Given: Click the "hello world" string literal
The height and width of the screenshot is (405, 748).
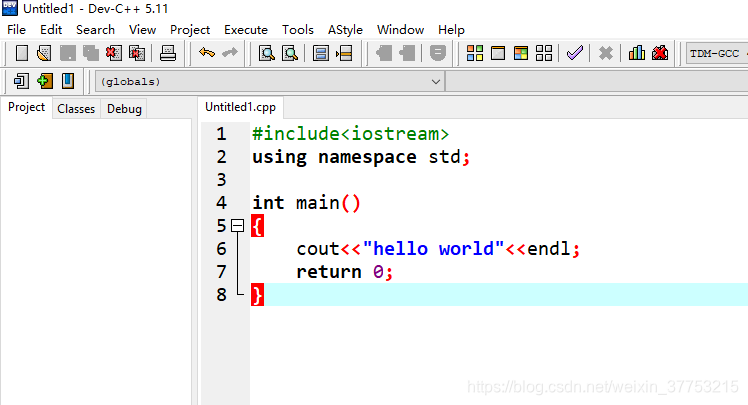Looking at the screenshot, I should pyautogui.click(x=433, y=249).
